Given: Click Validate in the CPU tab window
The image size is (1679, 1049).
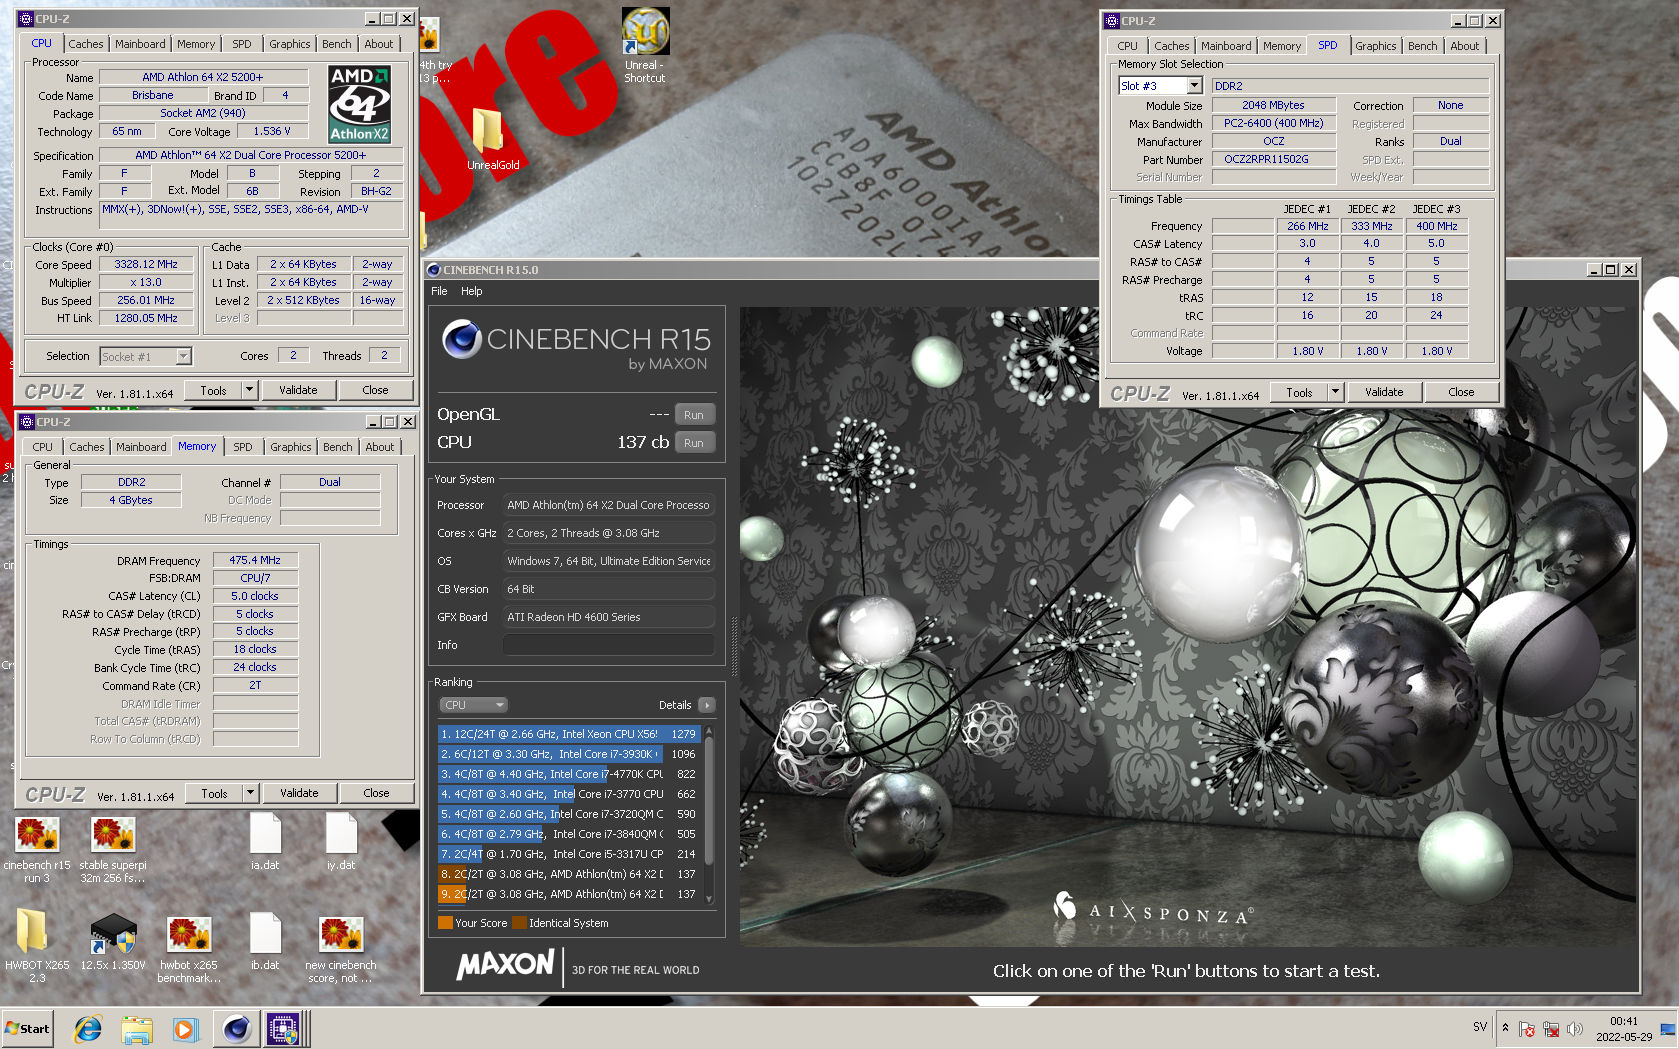Looking at the screenshot, I should pyautogui.click(x=298, y=390).
